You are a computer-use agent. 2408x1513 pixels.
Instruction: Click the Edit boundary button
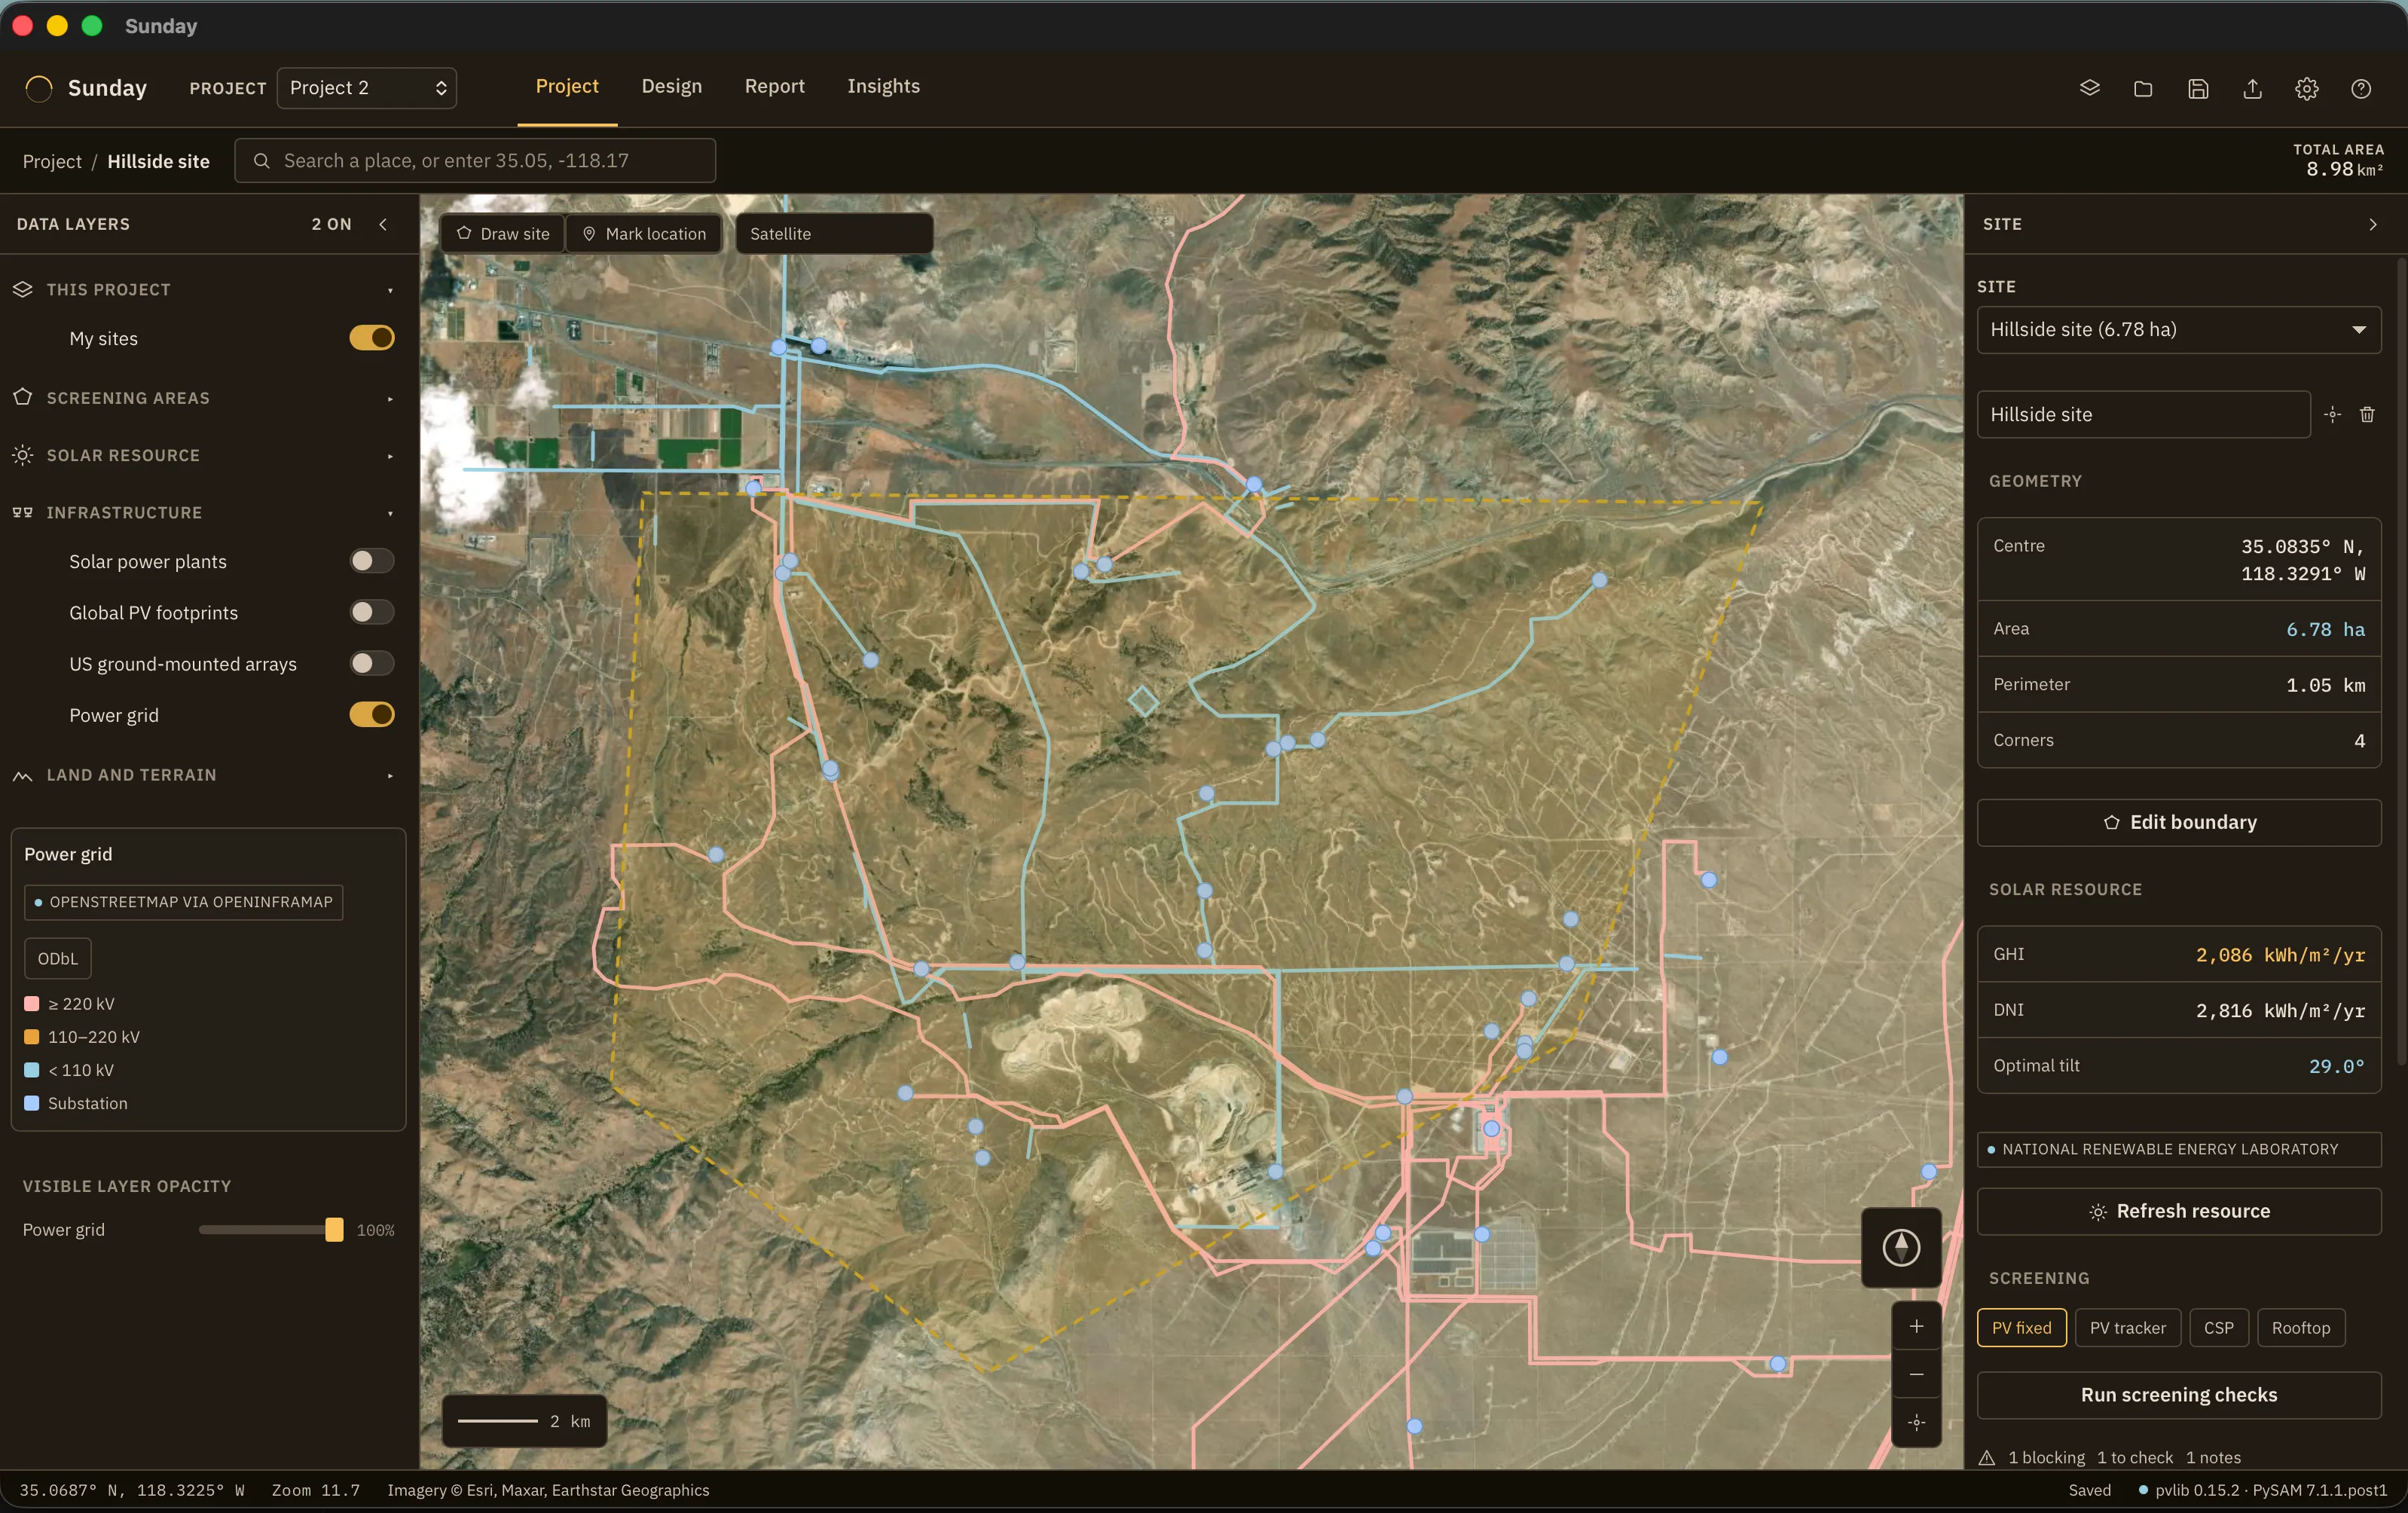tap(2178, 822)
